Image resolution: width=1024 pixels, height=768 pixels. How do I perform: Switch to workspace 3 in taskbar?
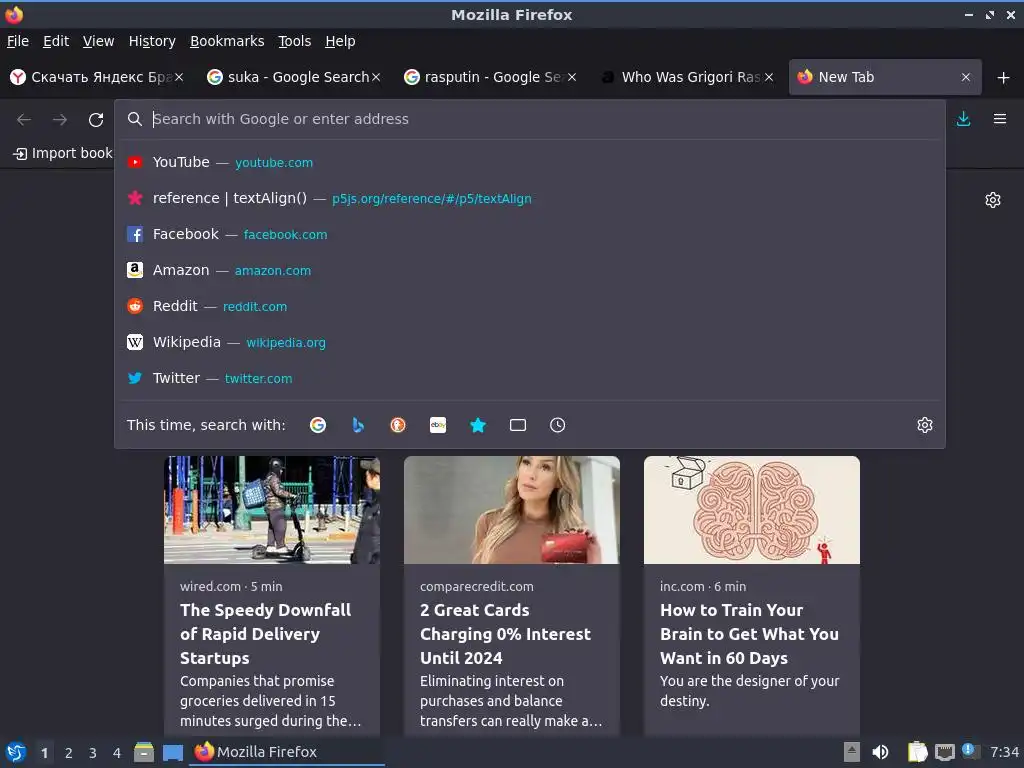click(93, 753)
